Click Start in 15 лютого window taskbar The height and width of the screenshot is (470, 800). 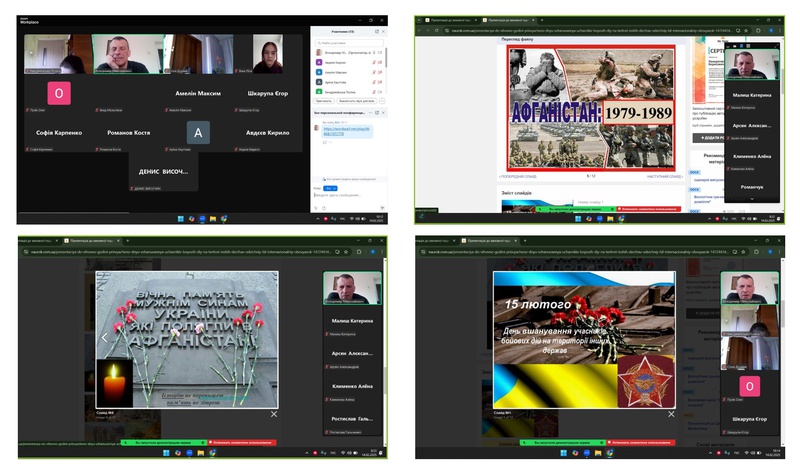pyautogui.click(x=563, y=453)
